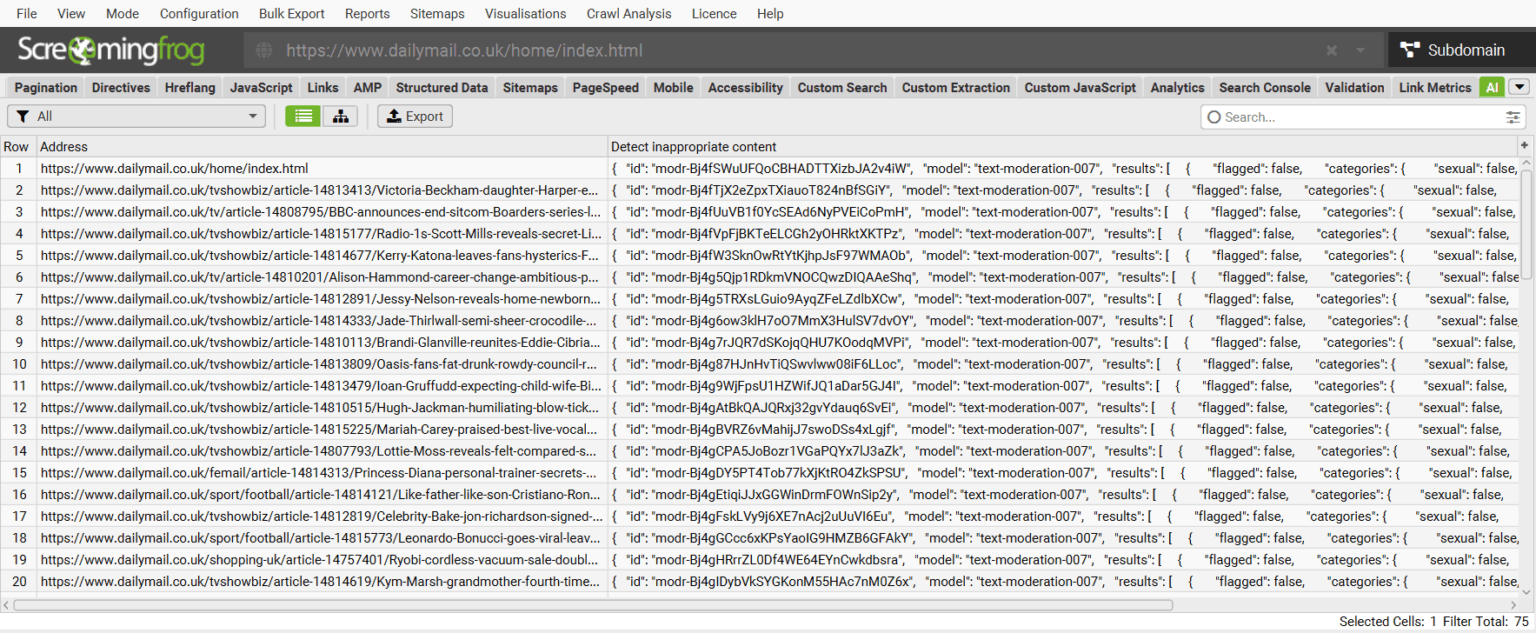Switch to tree view
Image resolution: width=1536 pixels, height=633 pixels.
pyautogui.click(x=340, y=117)
